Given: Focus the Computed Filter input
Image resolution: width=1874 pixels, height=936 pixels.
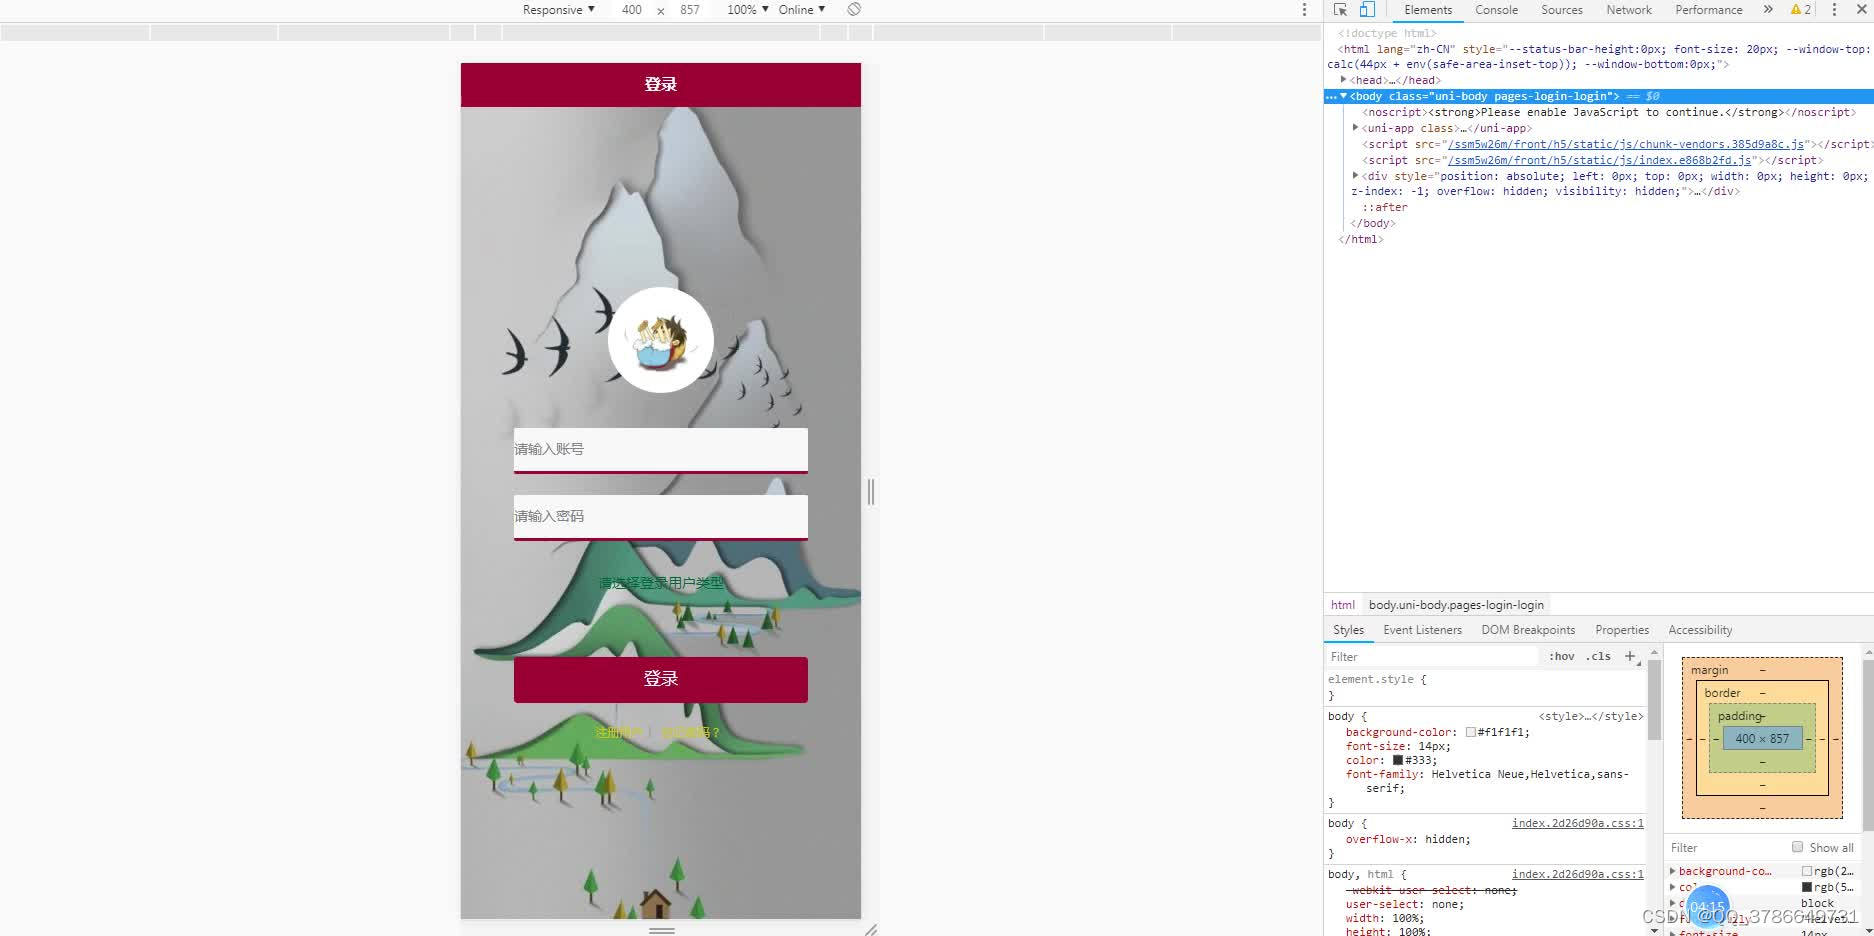Looking at the screenshot, I should tap(1727, 848).
